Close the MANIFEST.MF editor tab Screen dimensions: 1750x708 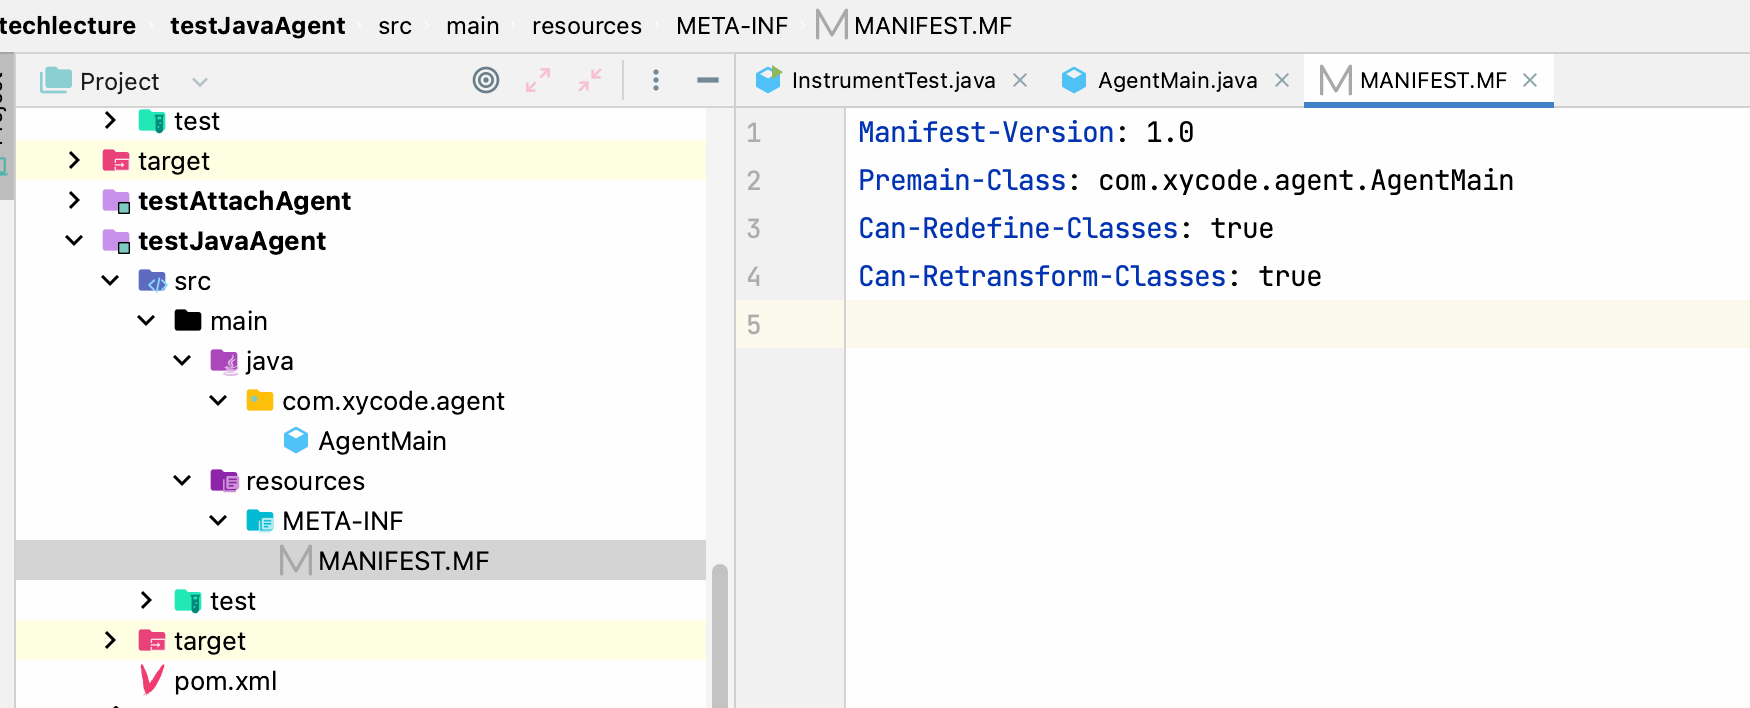[1530, 80]
